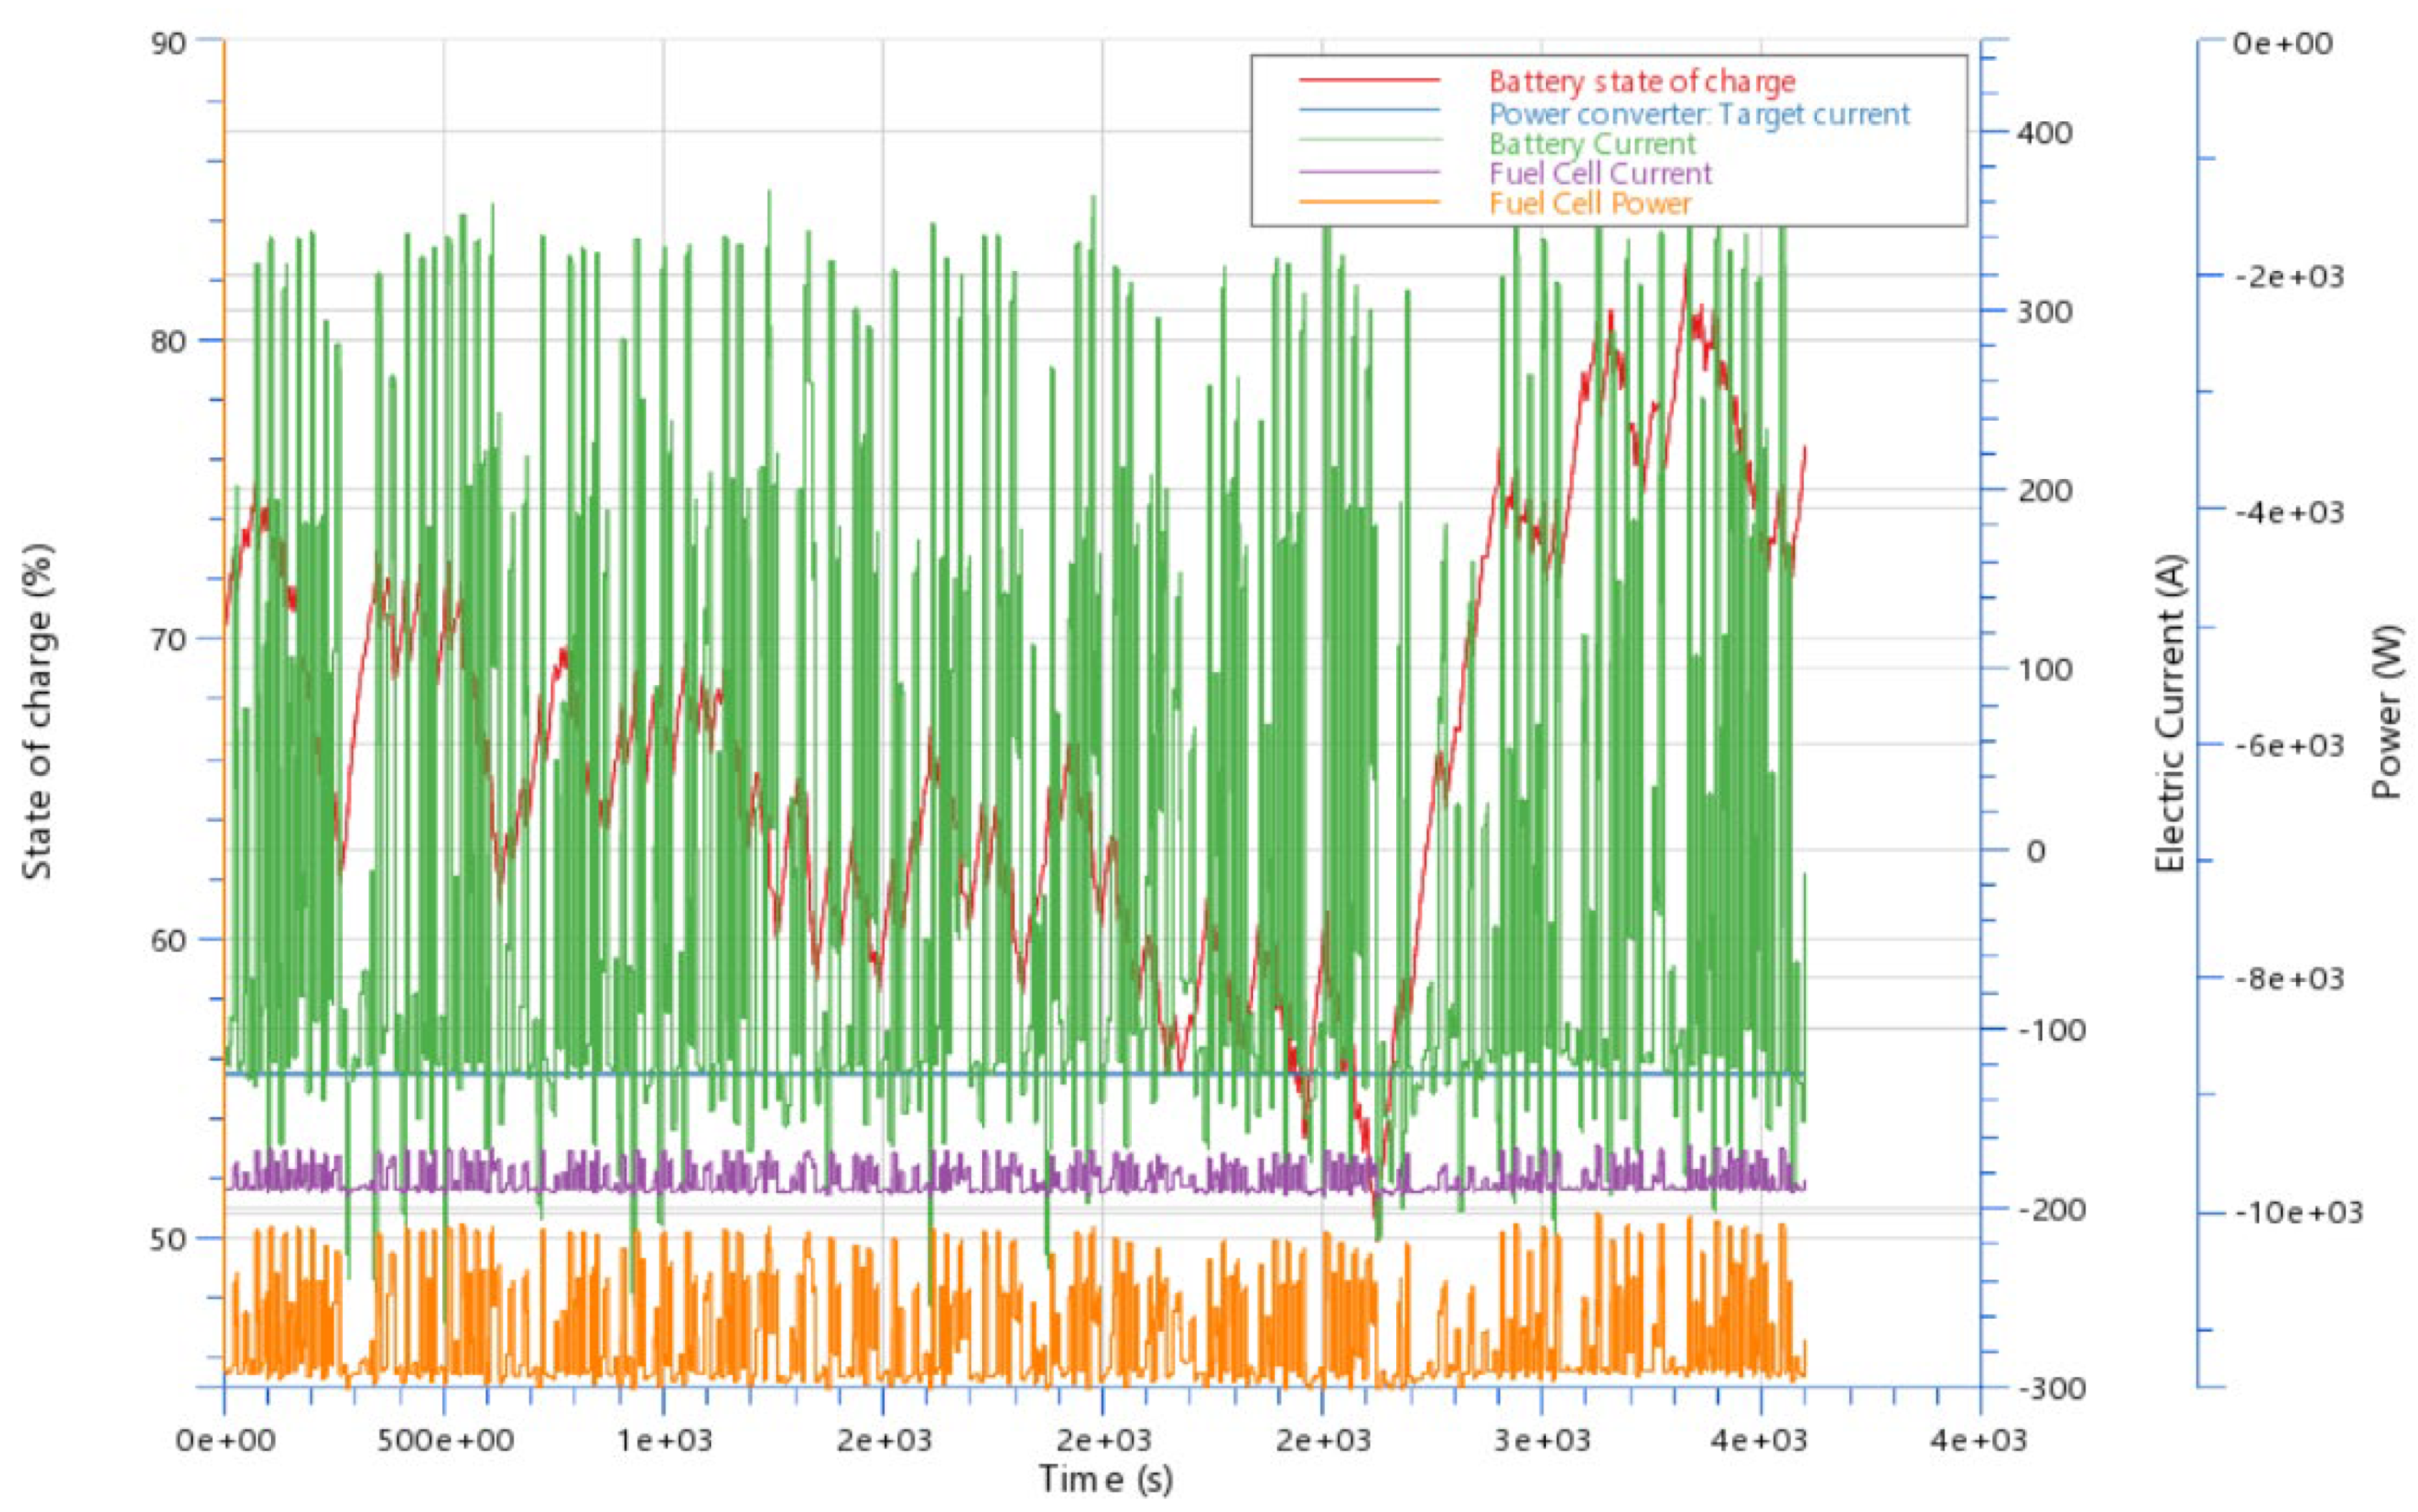This screenshot has width=2418, height=1512.
Task: Select the 'Fuel Cell Current' legend entry
Action: click(1600, 173)
